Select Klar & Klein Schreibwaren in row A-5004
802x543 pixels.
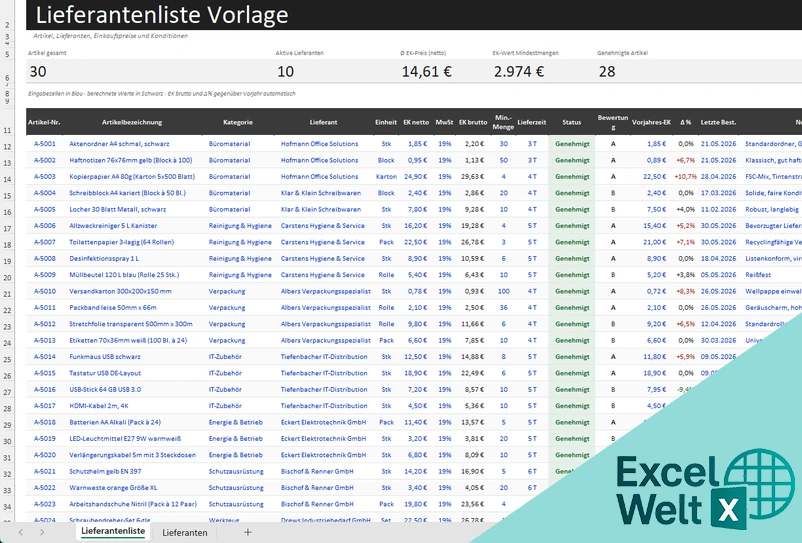tap(321, 193)
